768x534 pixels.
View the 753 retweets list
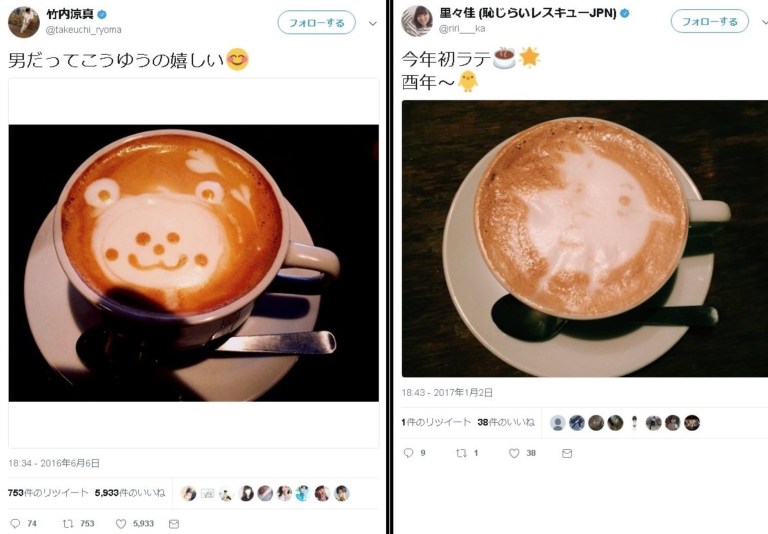(48, 493)
